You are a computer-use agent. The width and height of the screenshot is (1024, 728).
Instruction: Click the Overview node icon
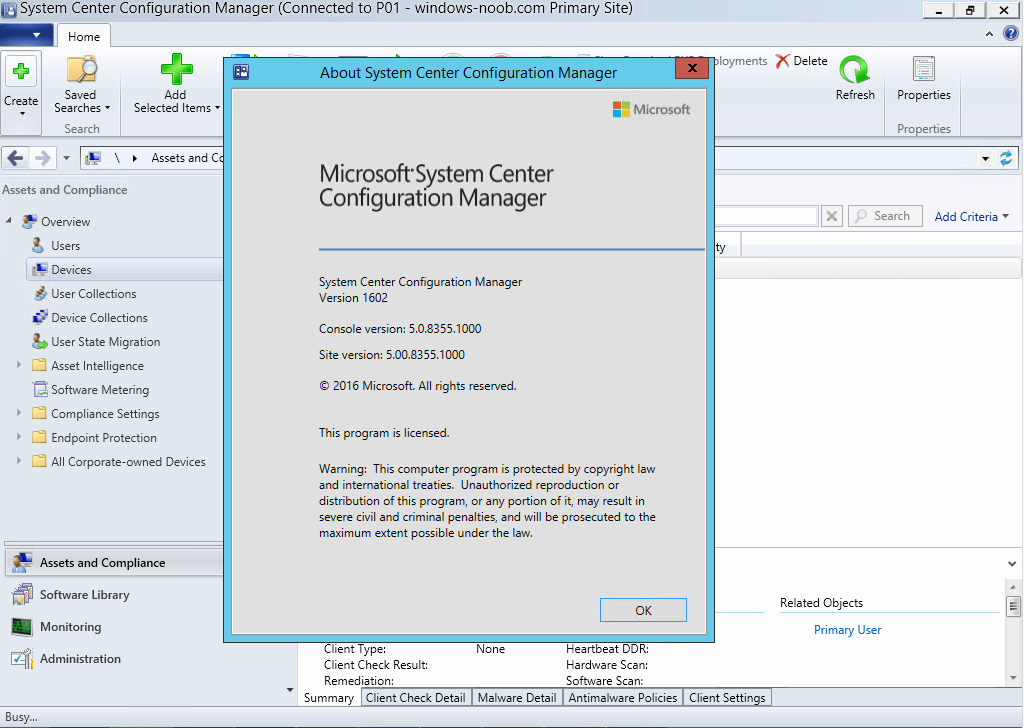click(x=29, y=221)
